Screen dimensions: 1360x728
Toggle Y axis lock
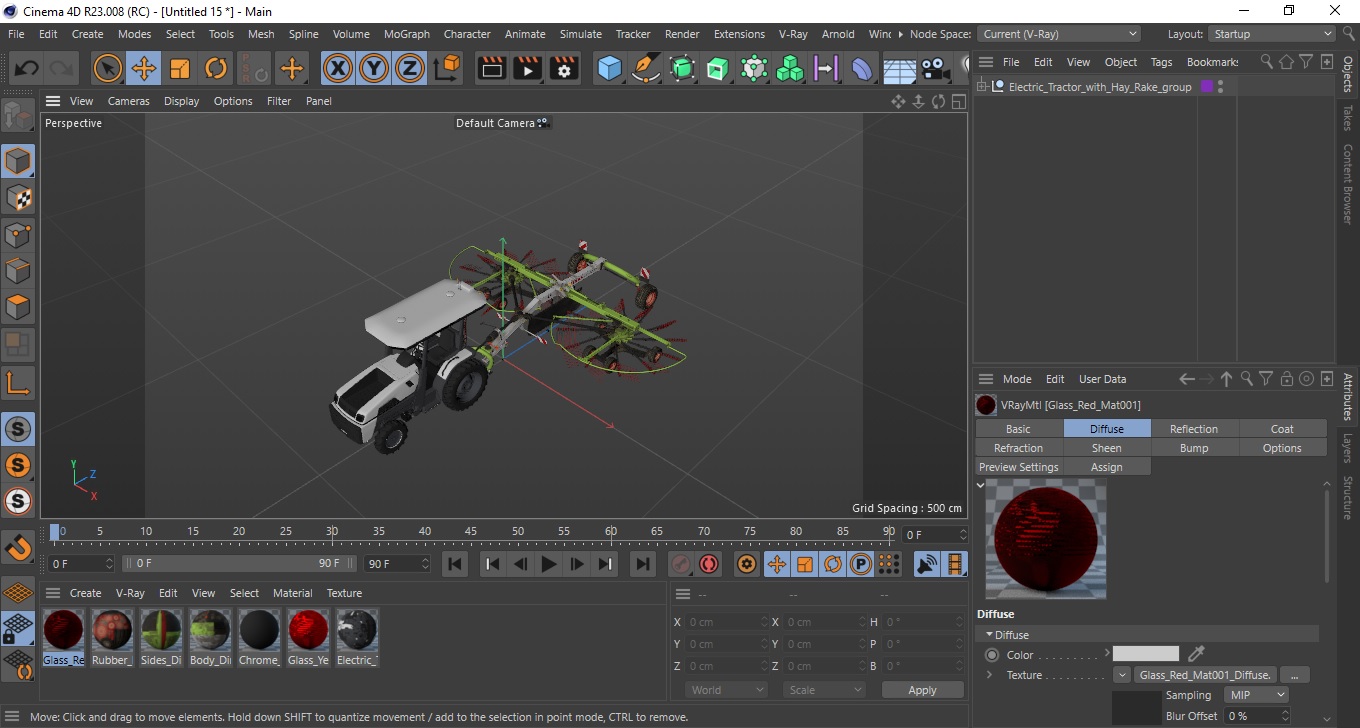[x=374, y=69]
